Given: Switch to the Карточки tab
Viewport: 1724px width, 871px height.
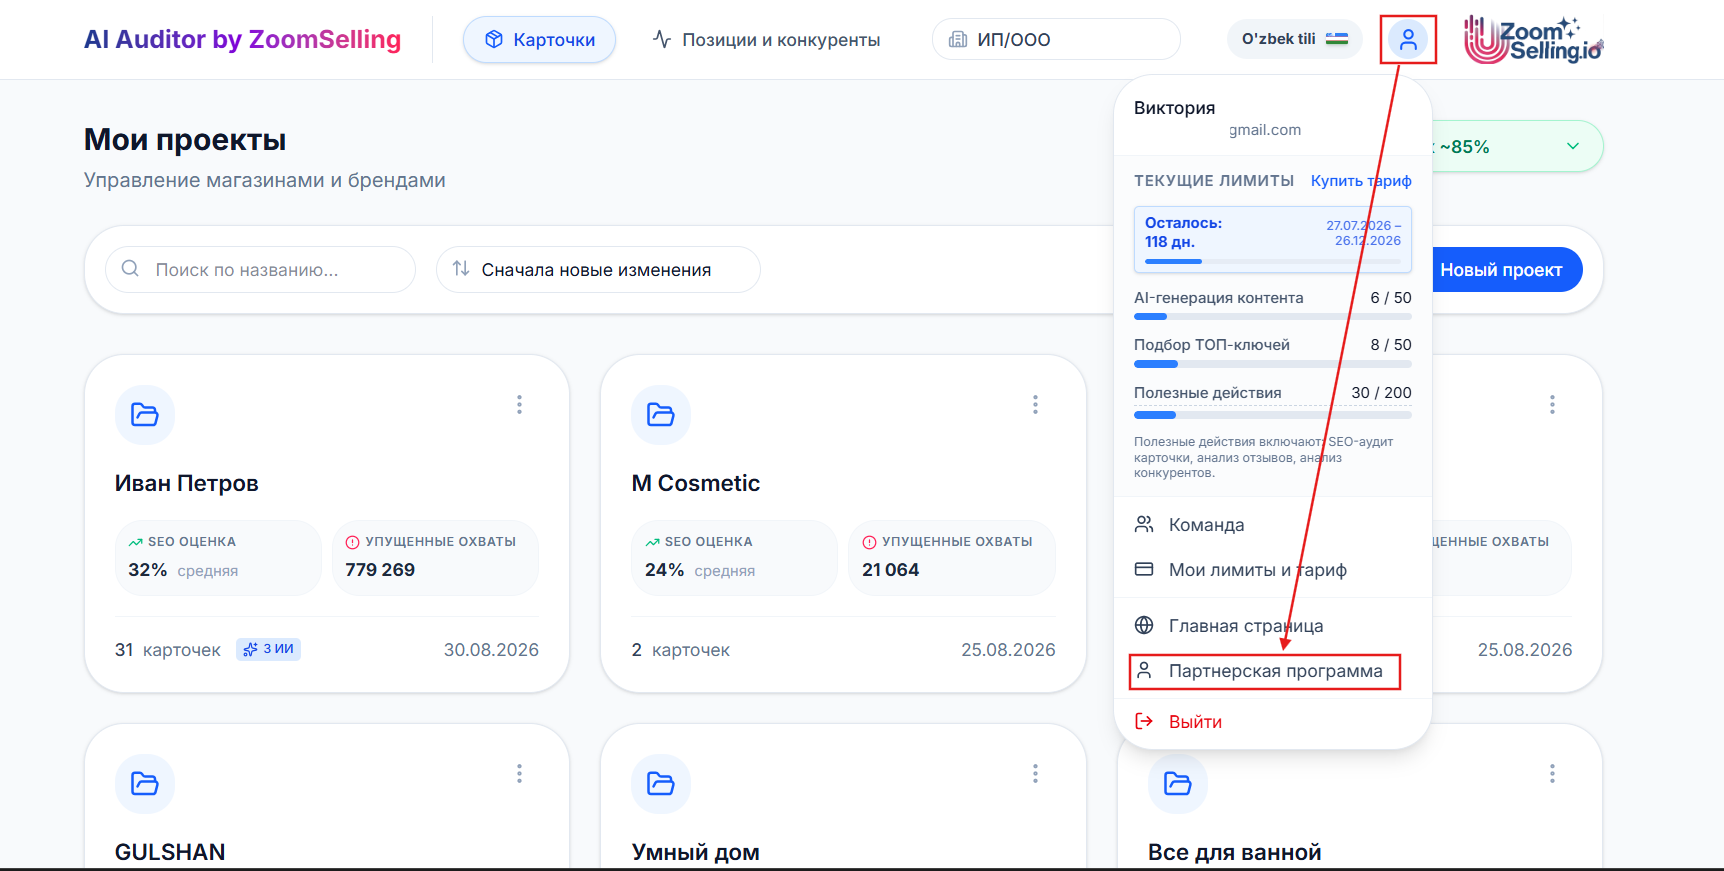Looking at the screenshot, I should pos(539,40).
